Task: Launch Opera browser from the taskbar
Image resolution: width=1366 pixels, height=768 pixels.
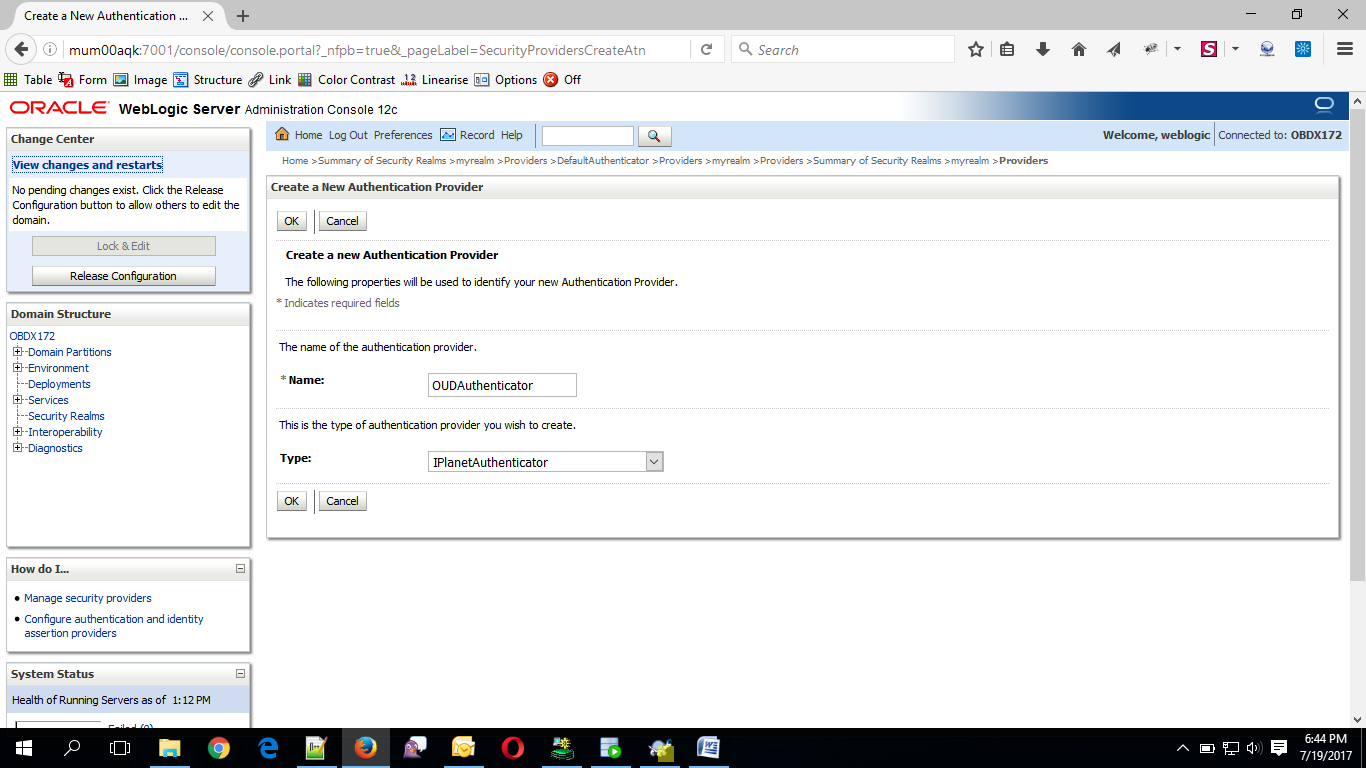Action: [512, 747]
